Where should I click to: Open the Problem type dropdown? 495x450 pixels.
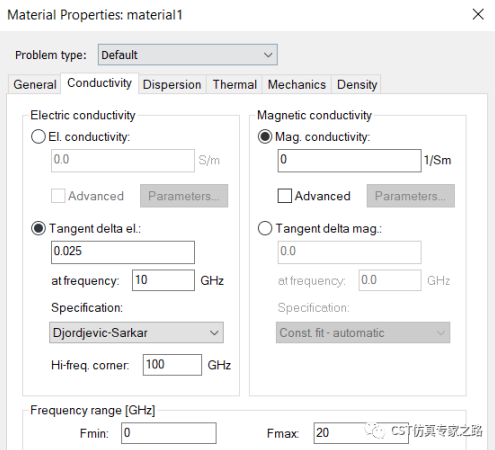click(188, 55)
